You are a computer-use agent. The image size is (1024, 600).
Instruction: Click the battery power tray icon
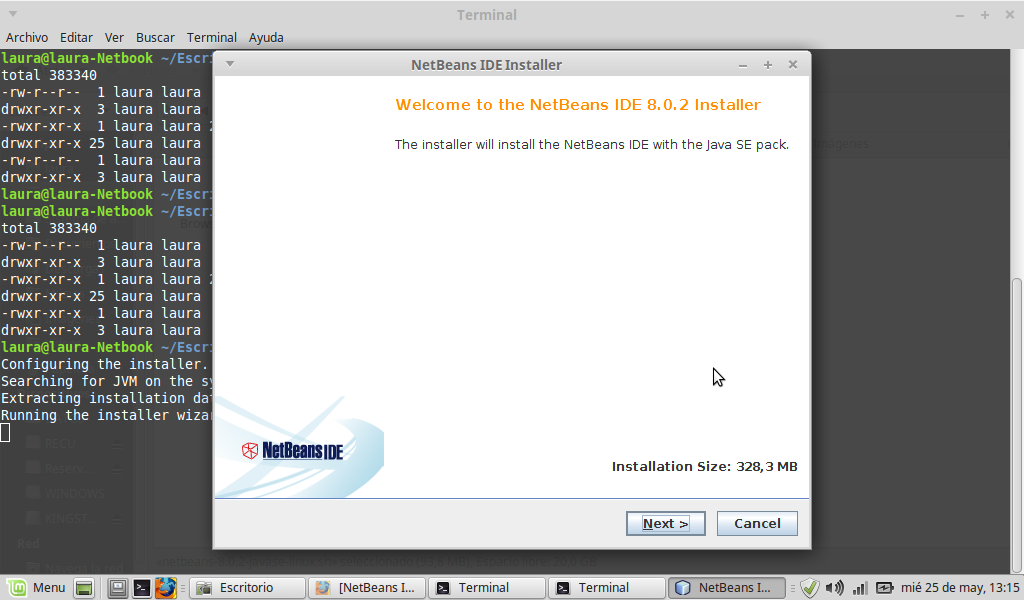(885, 588)
